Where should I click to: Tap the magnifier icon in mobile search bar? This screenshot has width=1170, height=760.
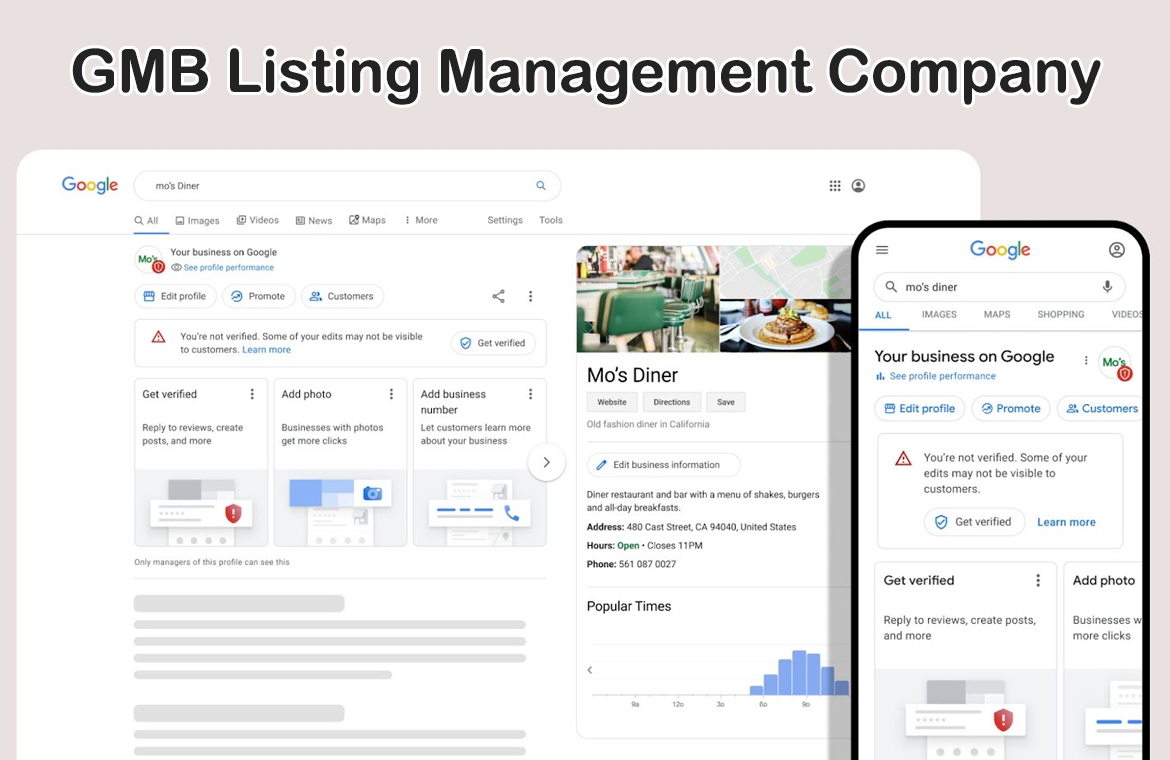pyautogui.click(x=891, y=286)
